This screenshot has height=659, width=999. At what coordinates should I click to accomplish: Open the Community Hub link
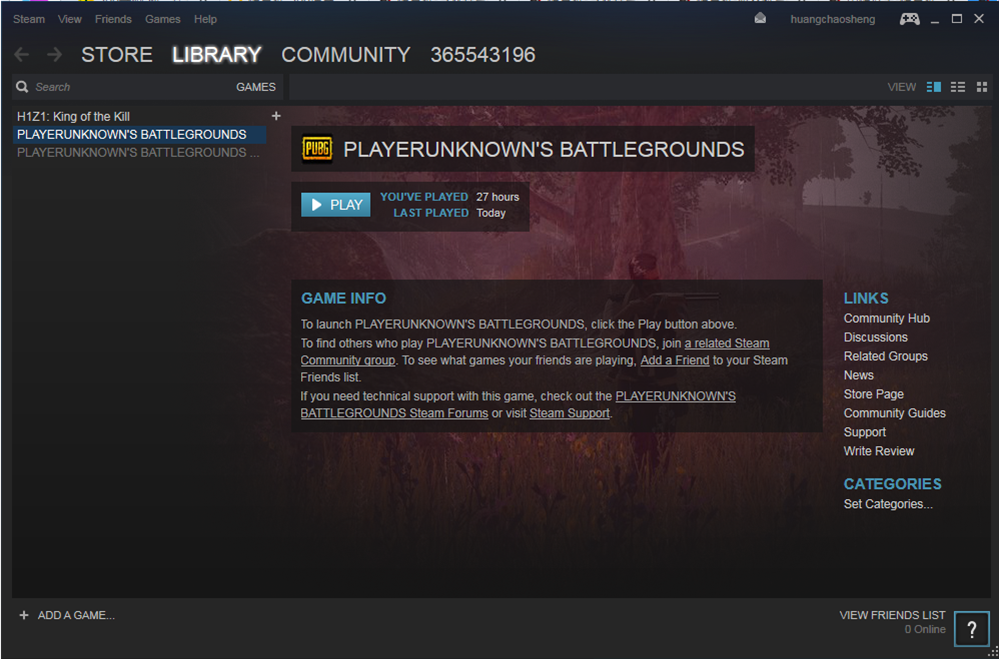[x=886, y=318]
